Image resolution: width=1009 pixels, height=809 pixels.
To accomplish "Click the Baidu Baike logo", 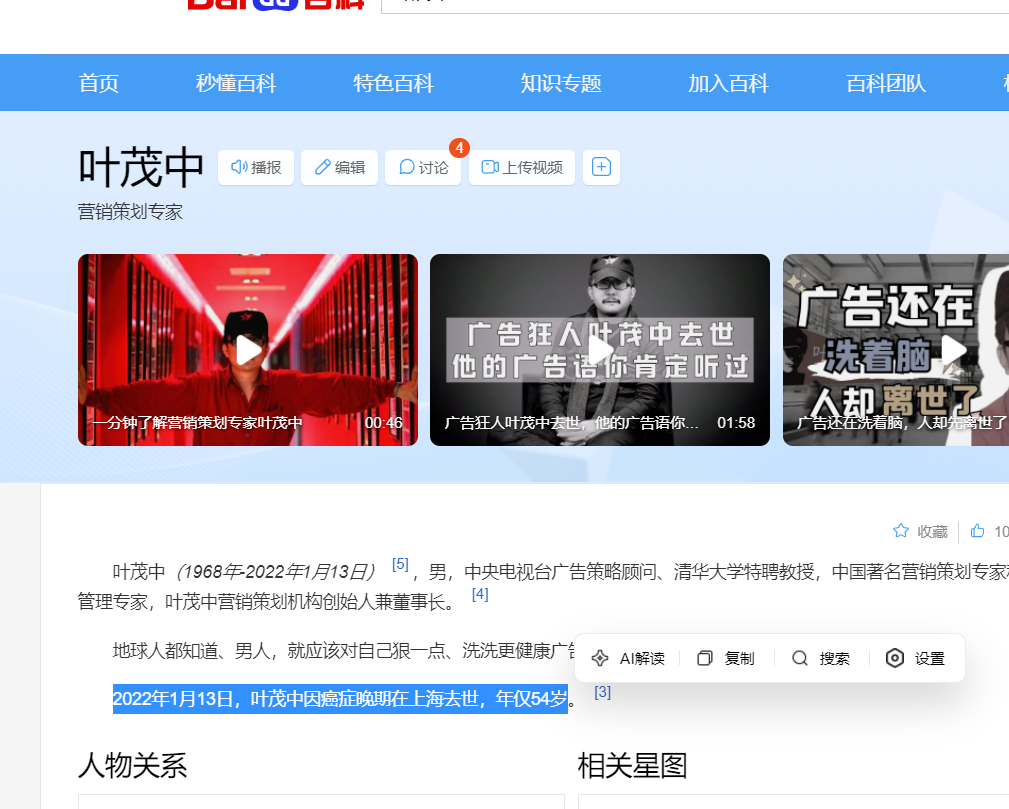I will click(x=277, y=5).
